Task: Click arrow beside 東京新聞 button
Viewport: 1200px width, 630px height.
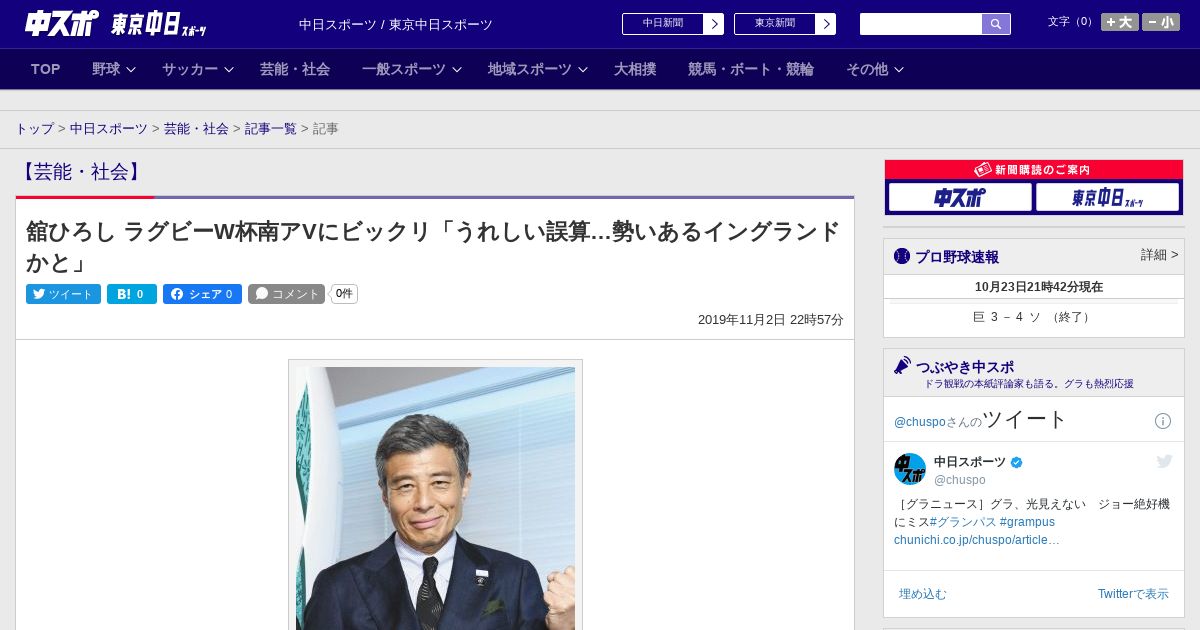Action: click(x=826, y=24)
